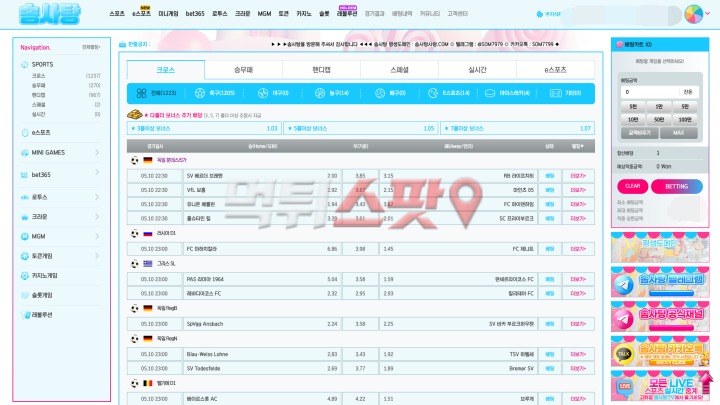Image resolution: width=720 pixels, height=405 pixels.
Task: Open 핸디캡 (967) in SPORTS sidebar list
Action: tap(66, 95)
